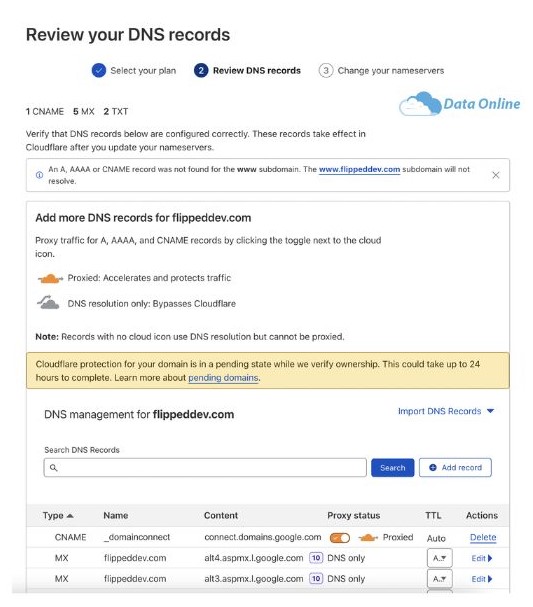Click the Data Online cloud logo
The image size is (533, 607).
click(459, 104)
